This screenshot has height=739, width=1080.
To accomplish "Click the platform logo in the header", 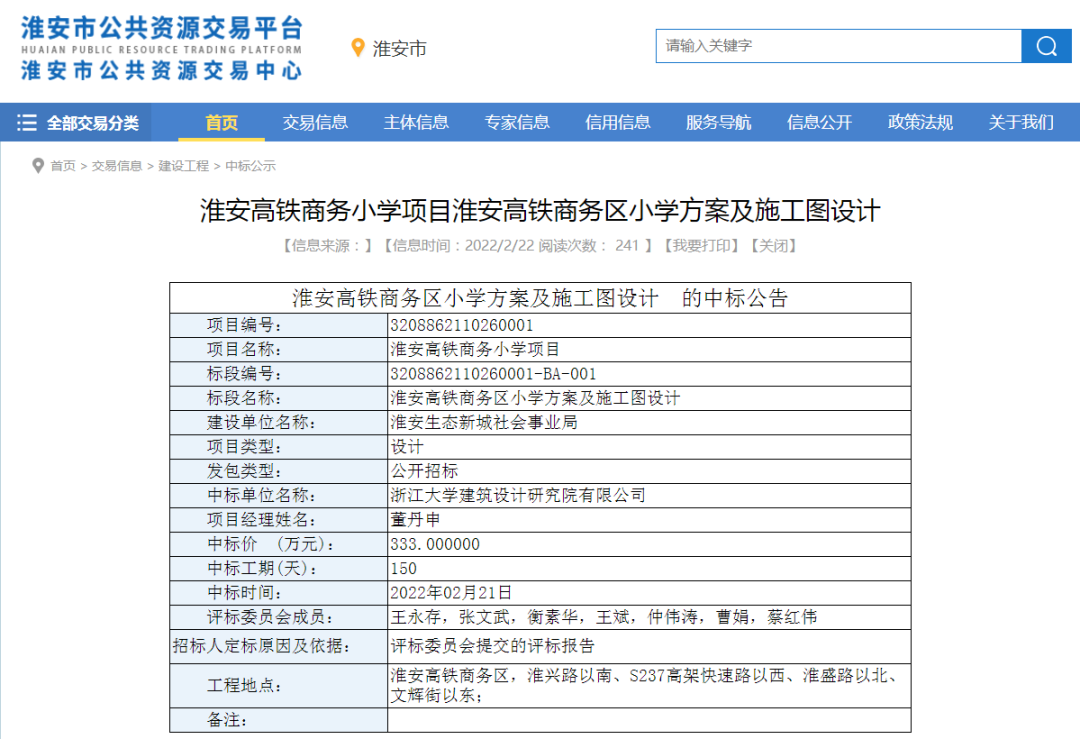I will [161, 48].
